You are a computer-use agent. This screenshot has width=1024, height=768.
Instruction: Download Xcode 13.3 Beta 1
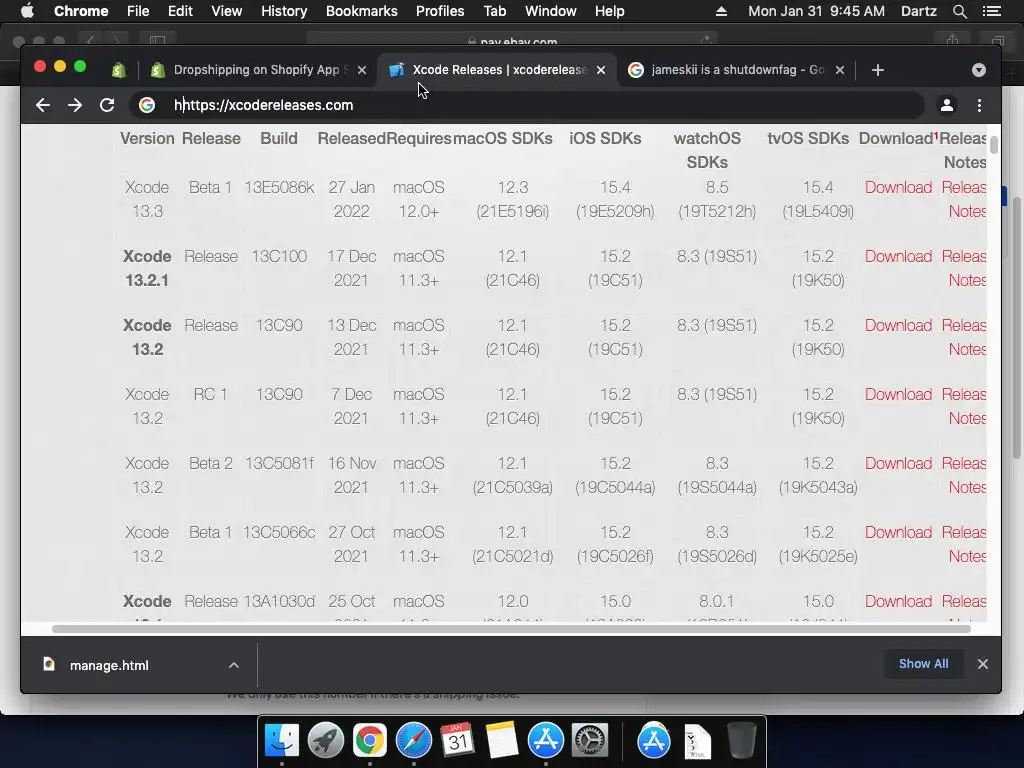click(x=898, y=187)
